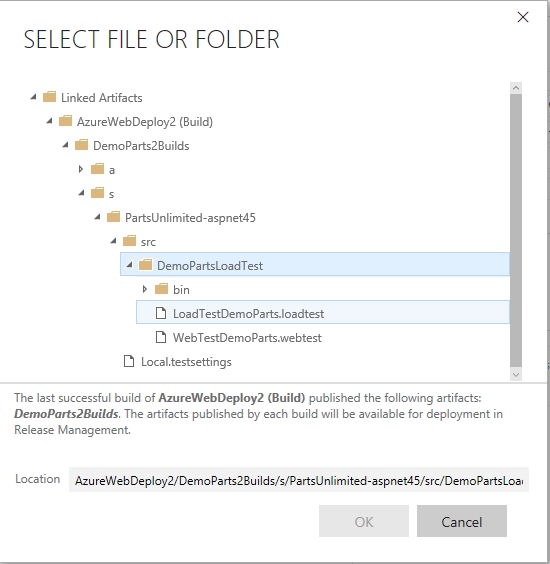The height and width of the screenshot is (564, 550).
Task: Click the Location path field
Action: point(299,480)
